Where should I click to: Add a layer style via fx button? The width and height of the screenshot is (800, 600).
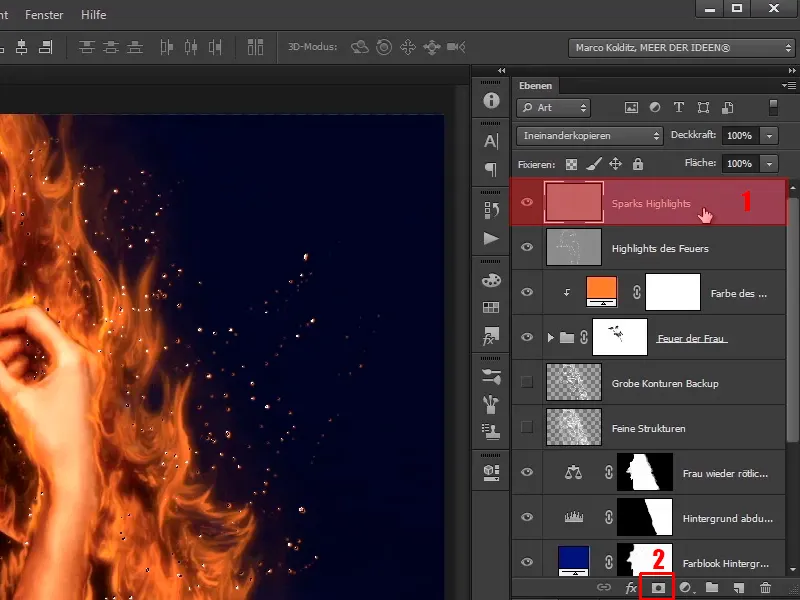pos(631,588)
